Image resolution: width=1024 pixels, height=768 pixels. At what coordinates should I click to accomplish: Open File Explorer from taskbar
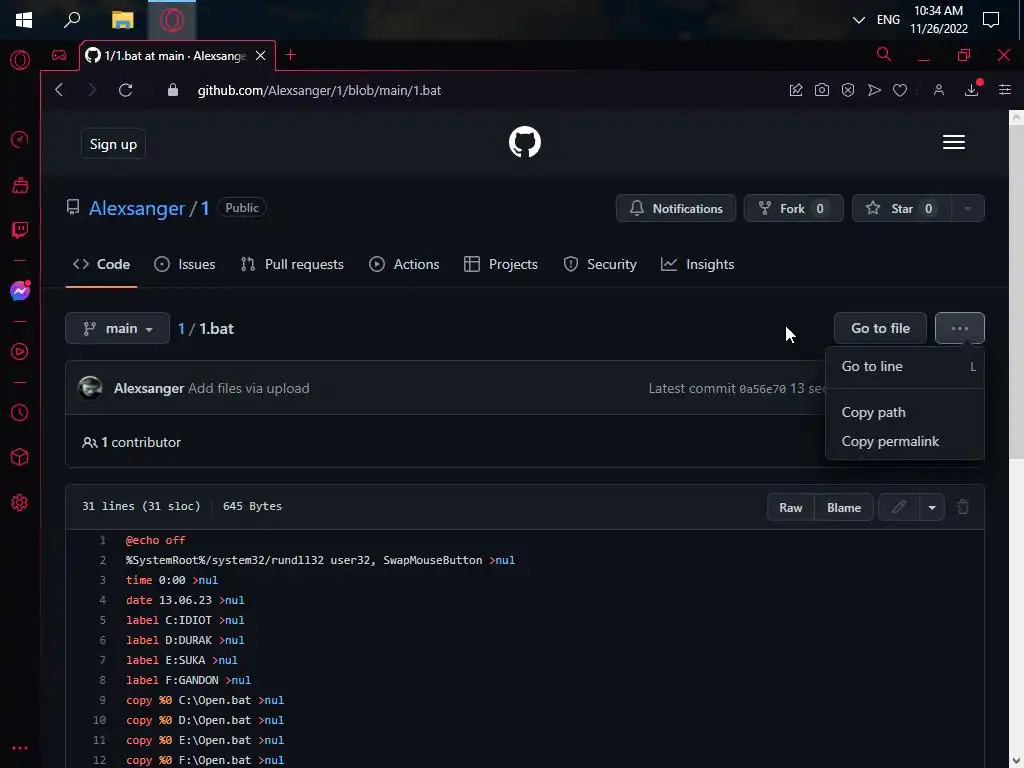tap(122, 20)
